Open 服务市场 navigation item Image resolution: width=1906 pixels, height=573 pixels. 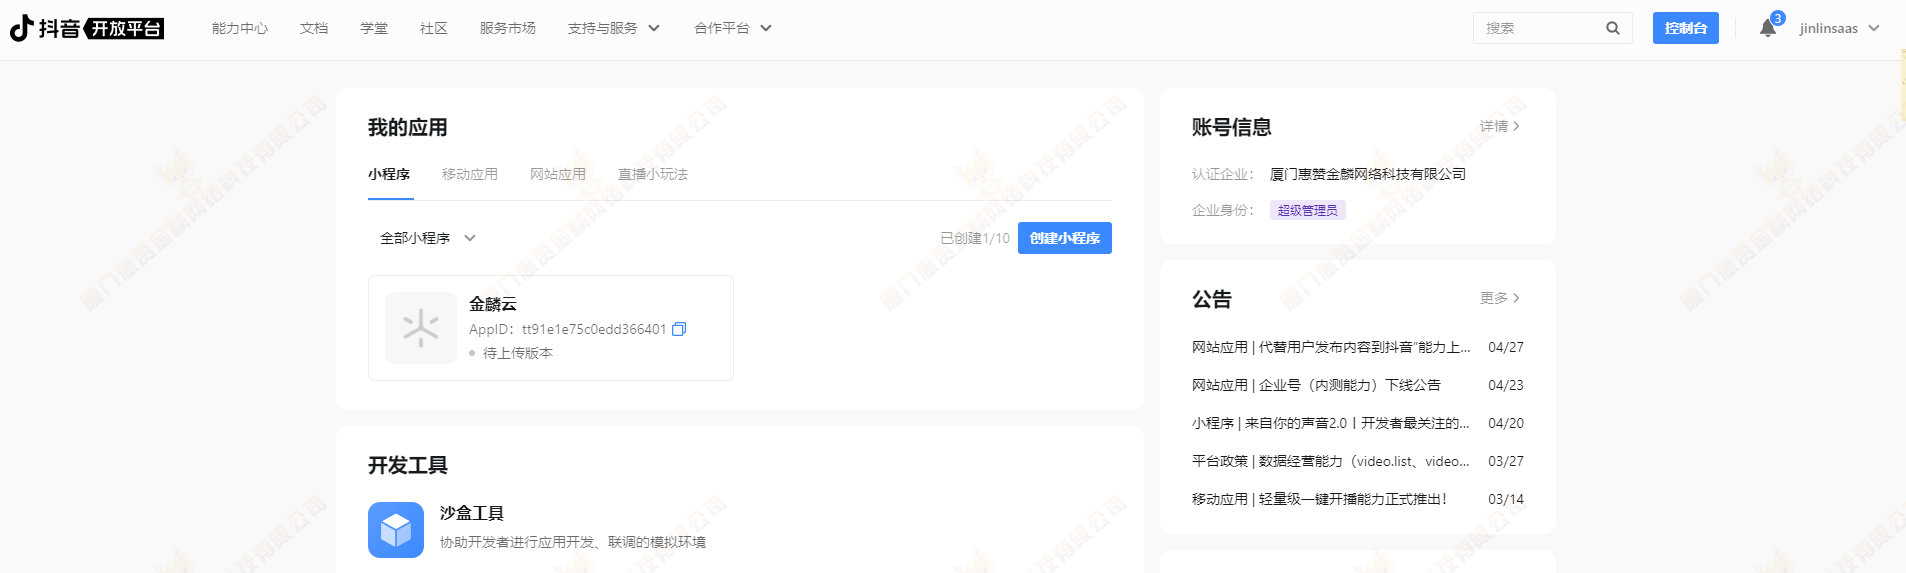(508, 28)
